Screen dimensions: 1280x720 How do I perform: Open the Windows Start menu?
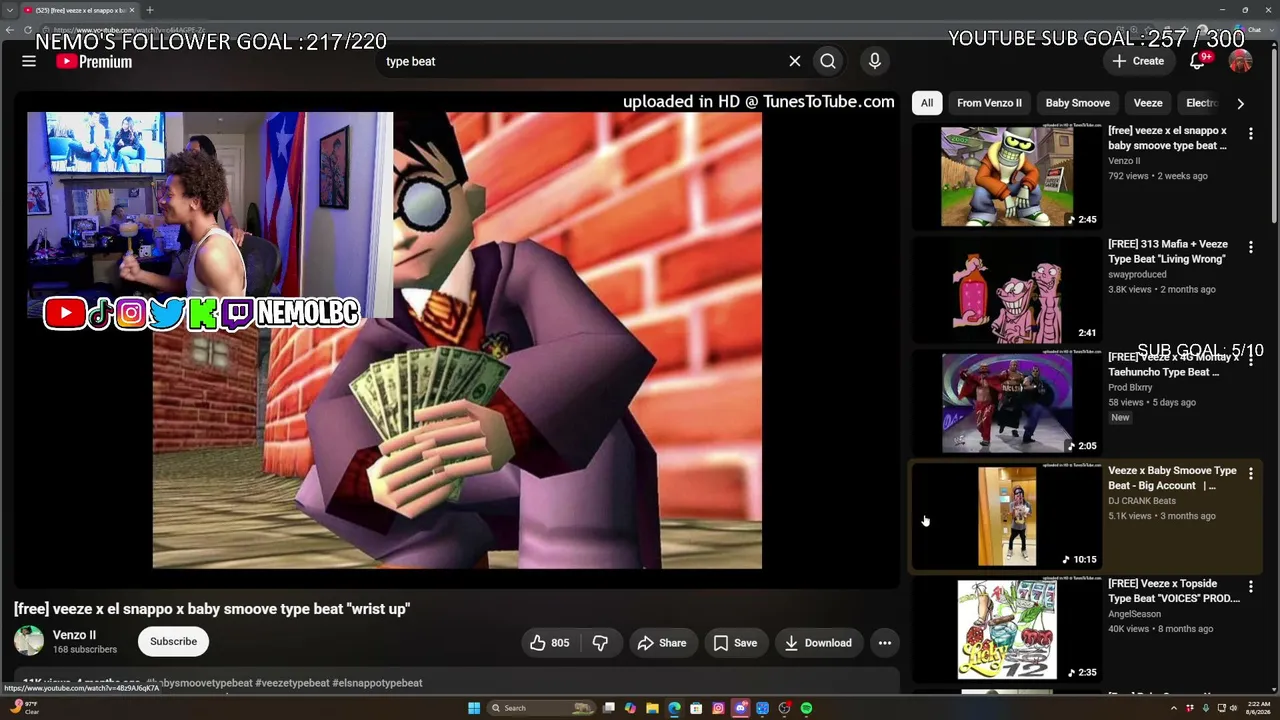[474, 708]
